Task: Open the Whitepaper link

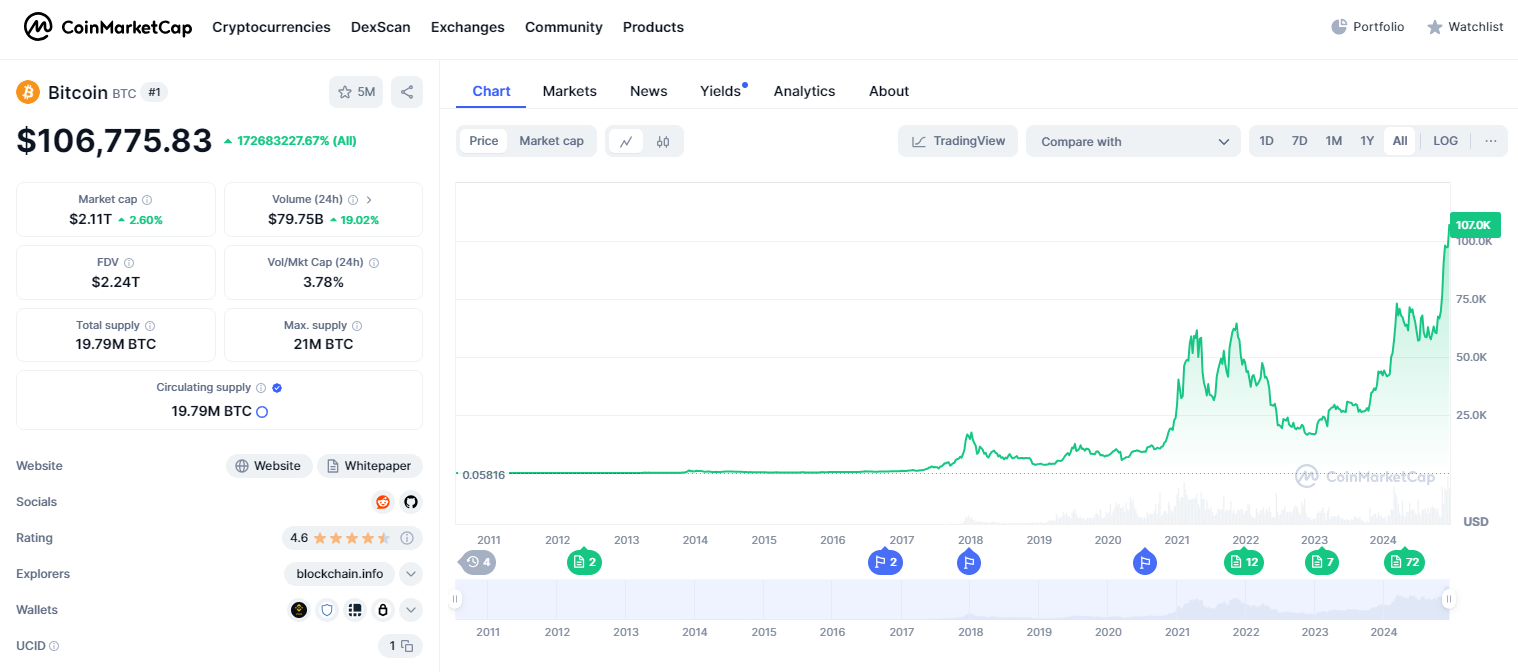Action: pyautogui.click(x=370, y=466)
